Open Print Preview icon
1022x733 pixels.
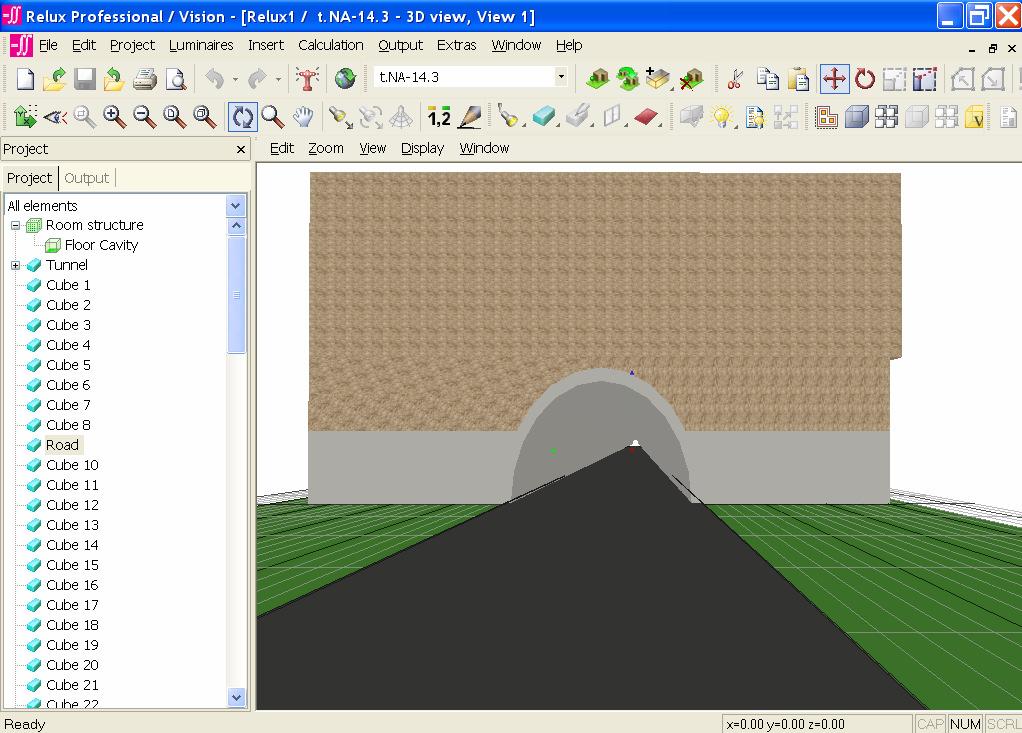175,79
